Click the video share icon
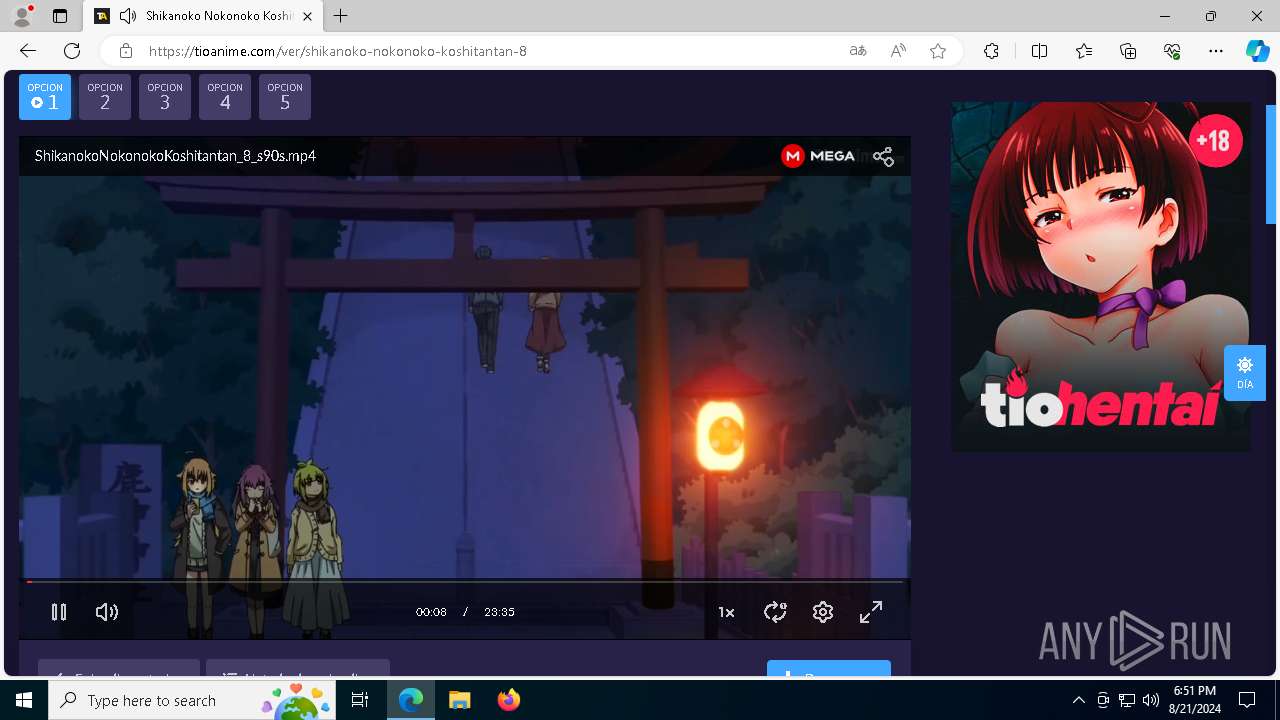Screen dimensions: 1280x720 (x=883, y=156)
